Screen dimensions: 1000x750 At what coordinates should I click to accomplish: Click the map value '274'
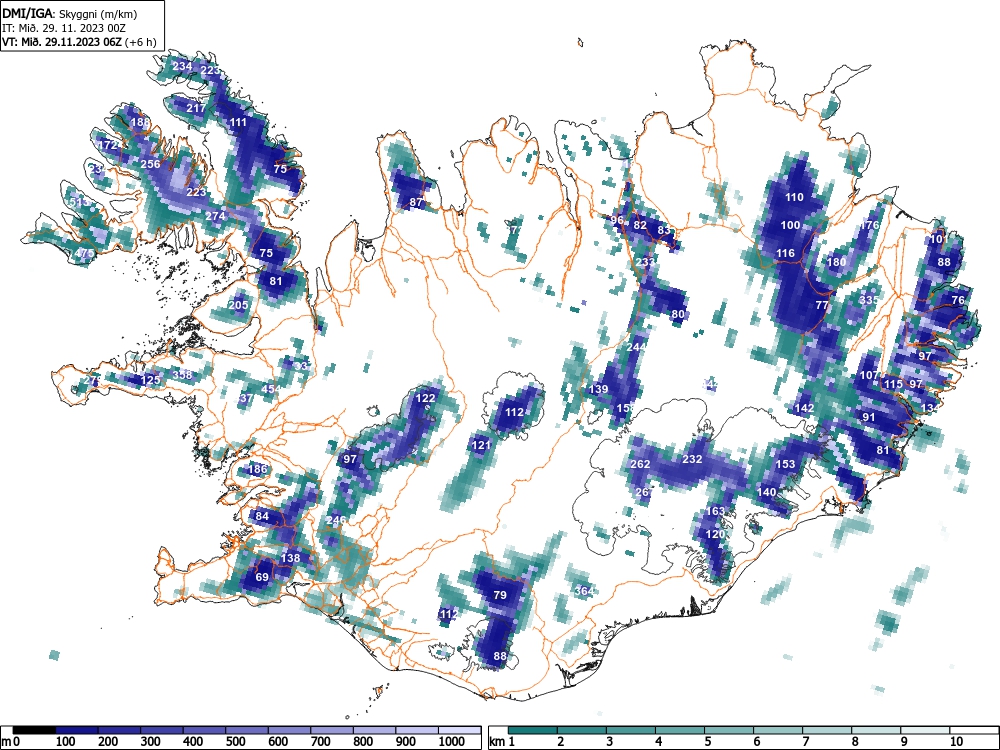(216, 216)
